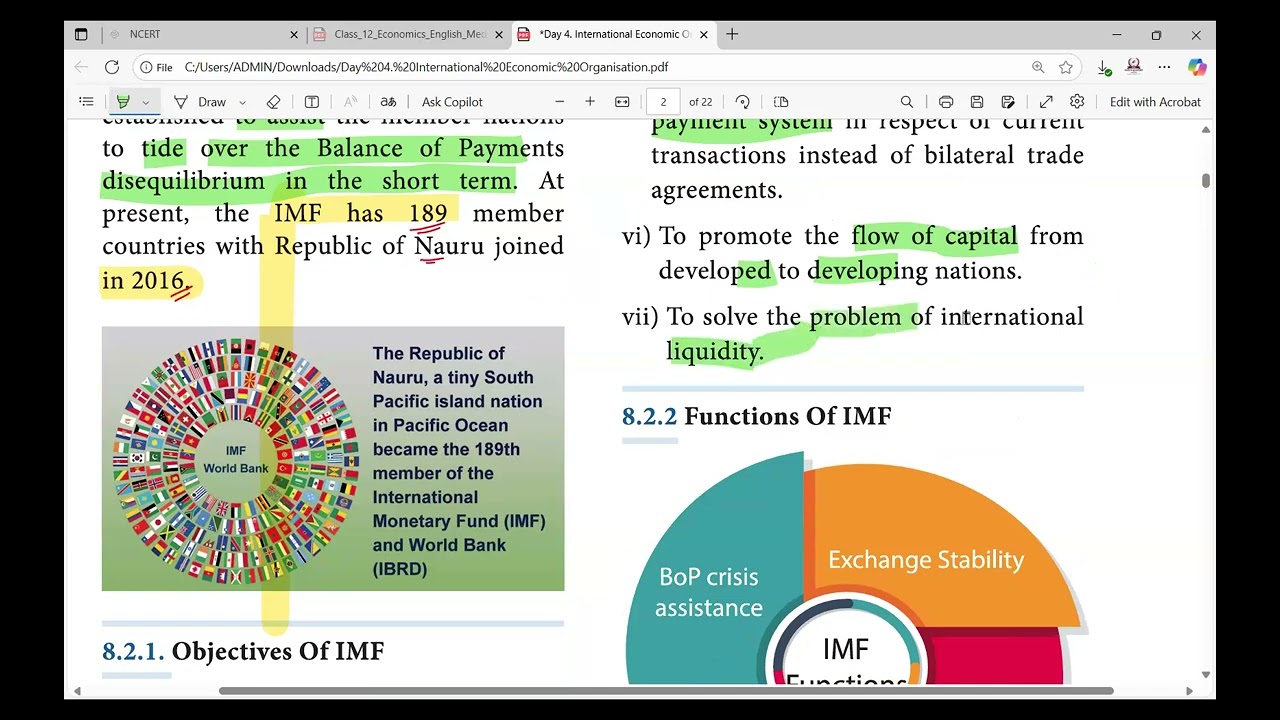The image size is (1280, 720).
Task: Add page to favorites star
Action: [x=1066, y=67]
